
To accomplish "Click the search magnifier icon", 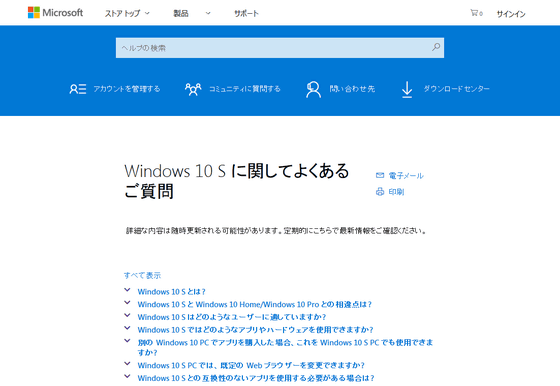I will click(436, 47).
